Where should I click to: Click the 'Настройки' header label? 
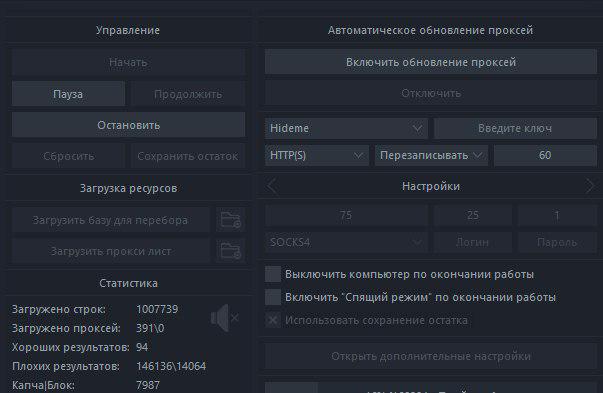tap(431, 187)
